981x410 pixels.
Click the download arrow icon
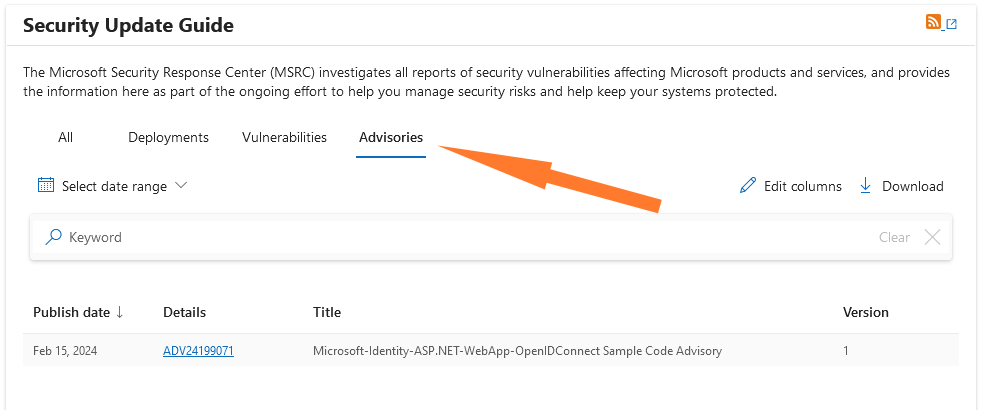[x=866, y=186]
